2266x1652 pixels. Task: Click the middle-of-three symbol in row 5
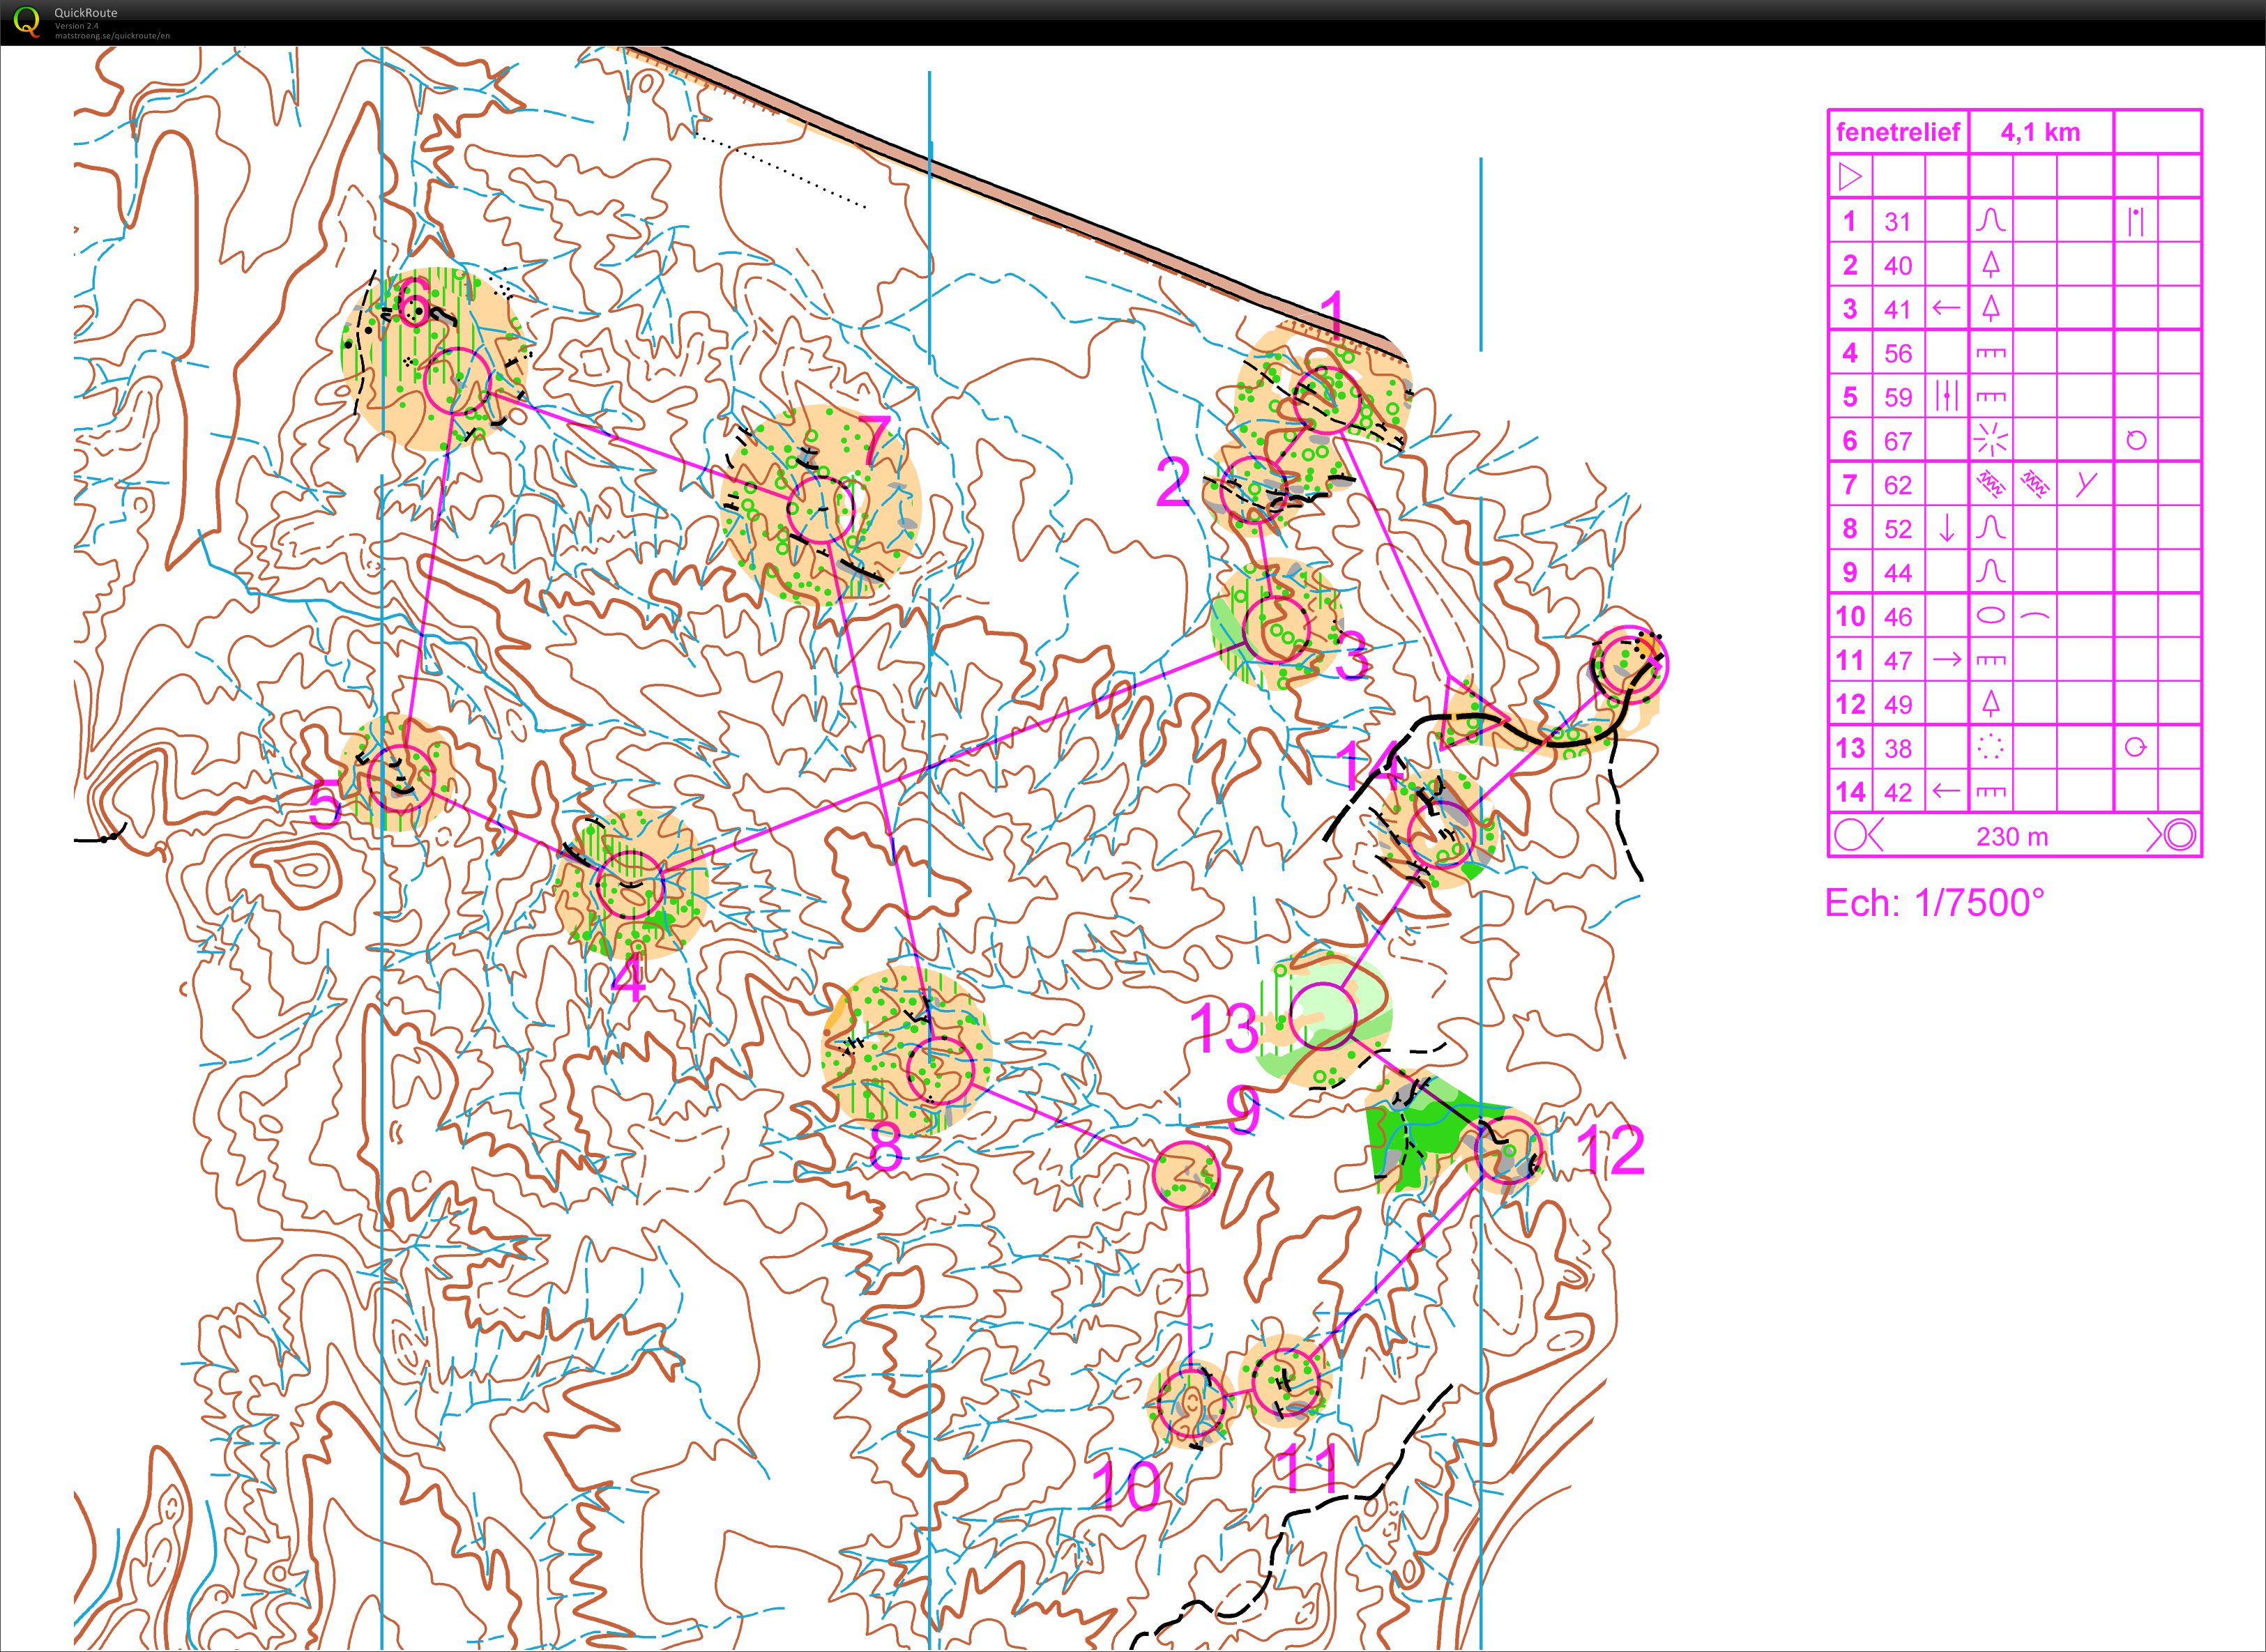click(1946, 396)
